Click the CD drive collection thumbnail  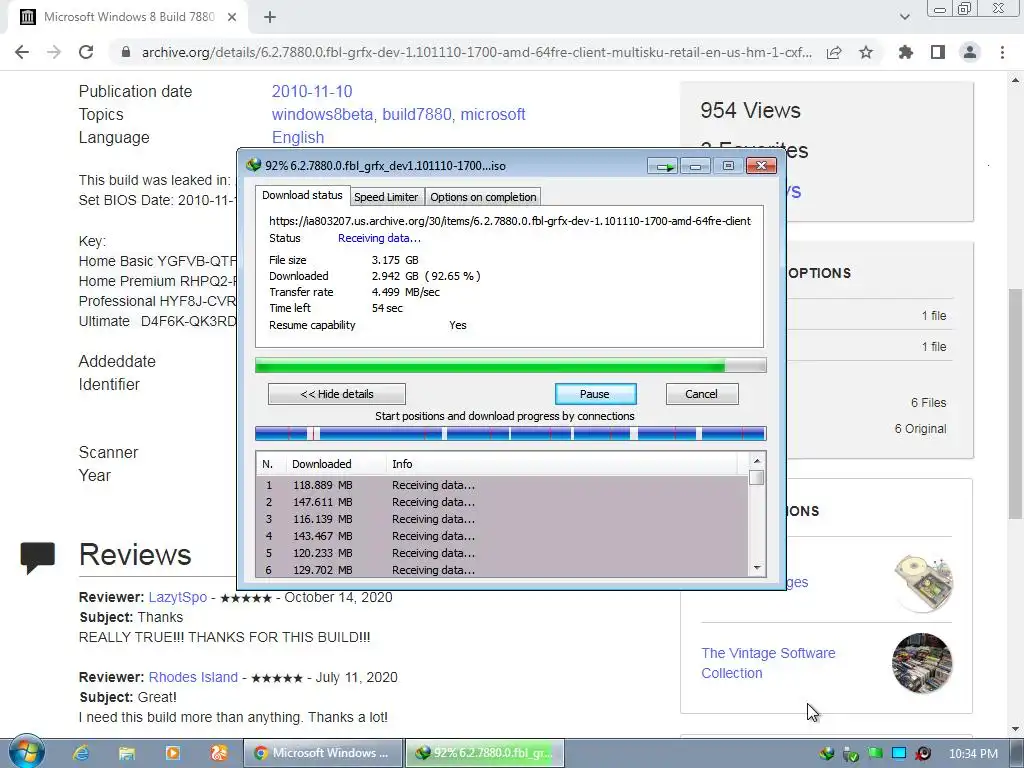pyautogui.click(x=923, y=583)
